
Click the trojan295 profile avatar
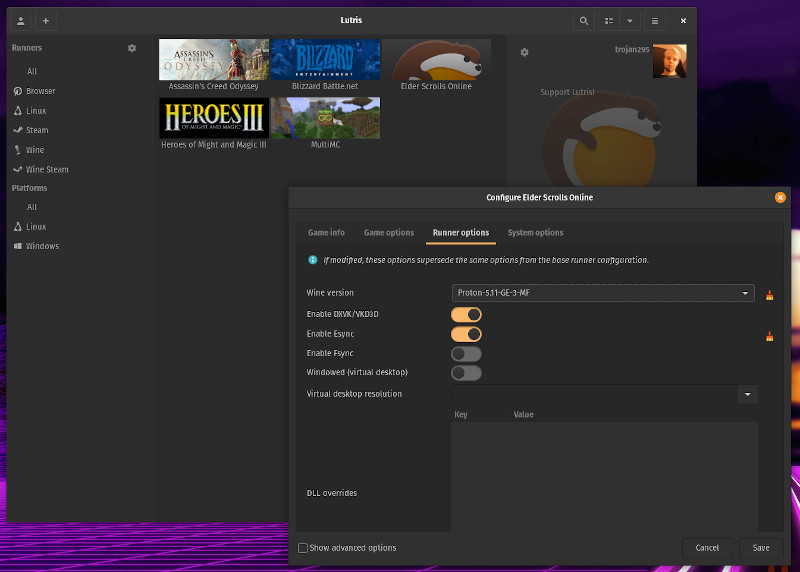(669, 61)
